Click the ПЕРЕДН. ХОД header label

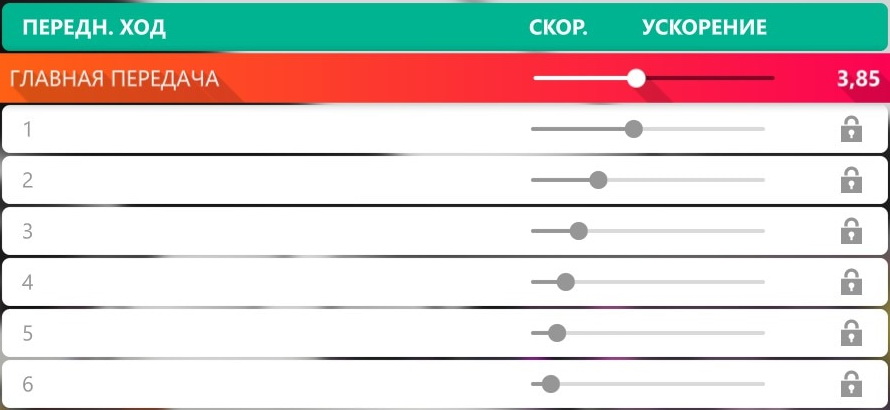pos(94,26)
